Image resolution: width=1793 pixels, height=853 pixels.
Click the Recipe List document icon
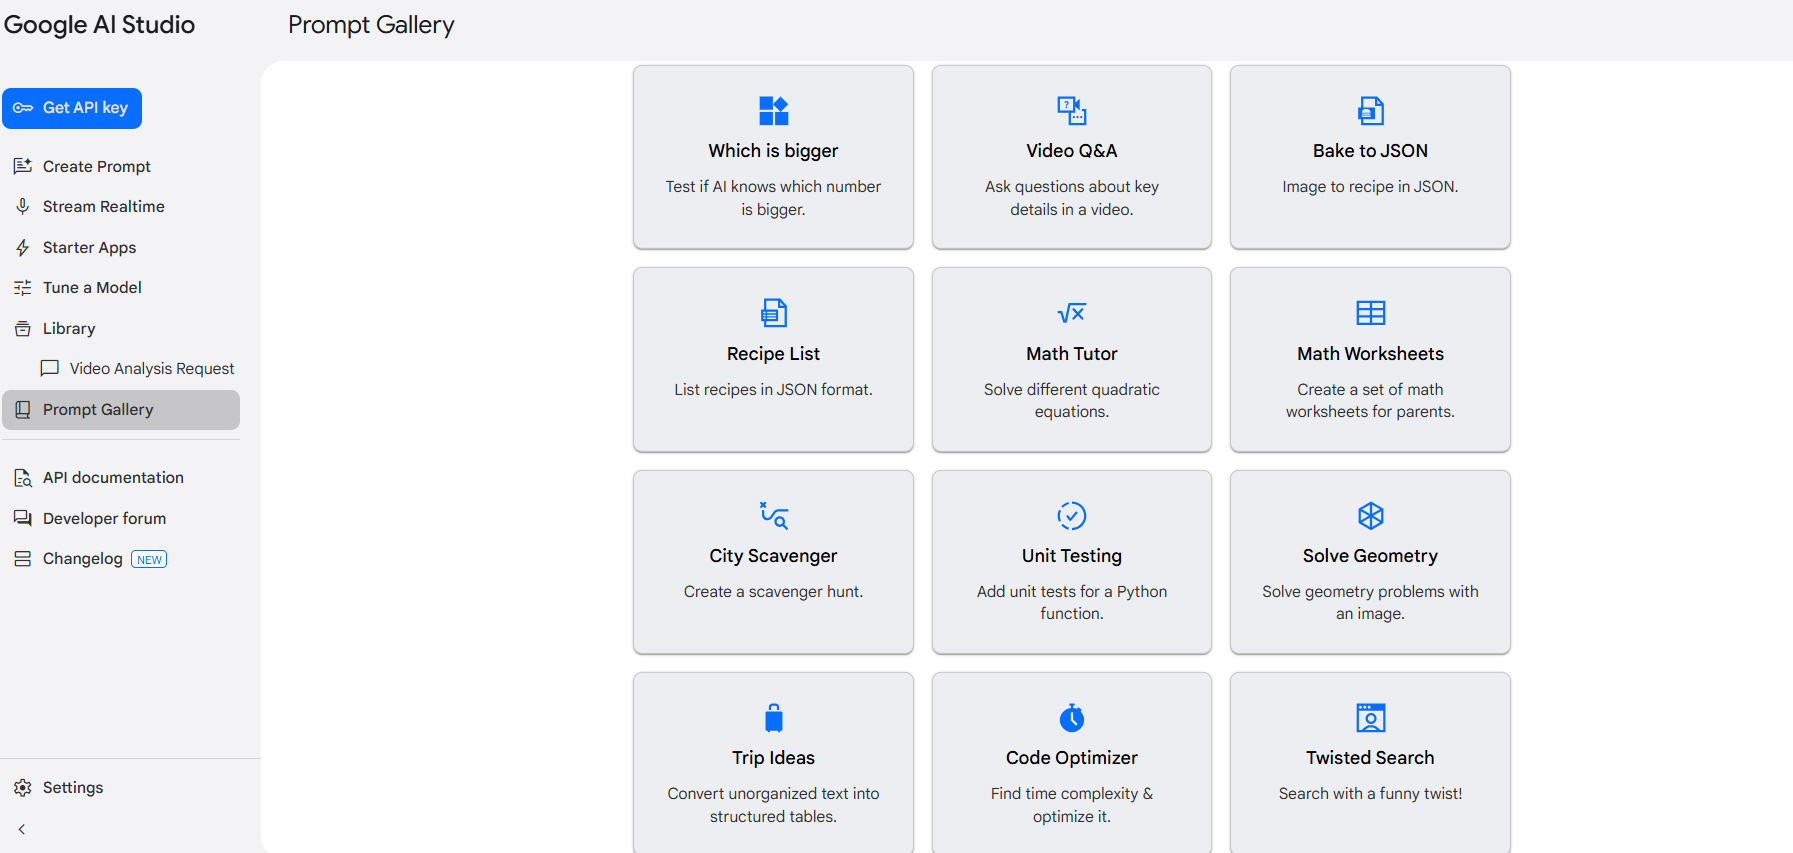773,313
